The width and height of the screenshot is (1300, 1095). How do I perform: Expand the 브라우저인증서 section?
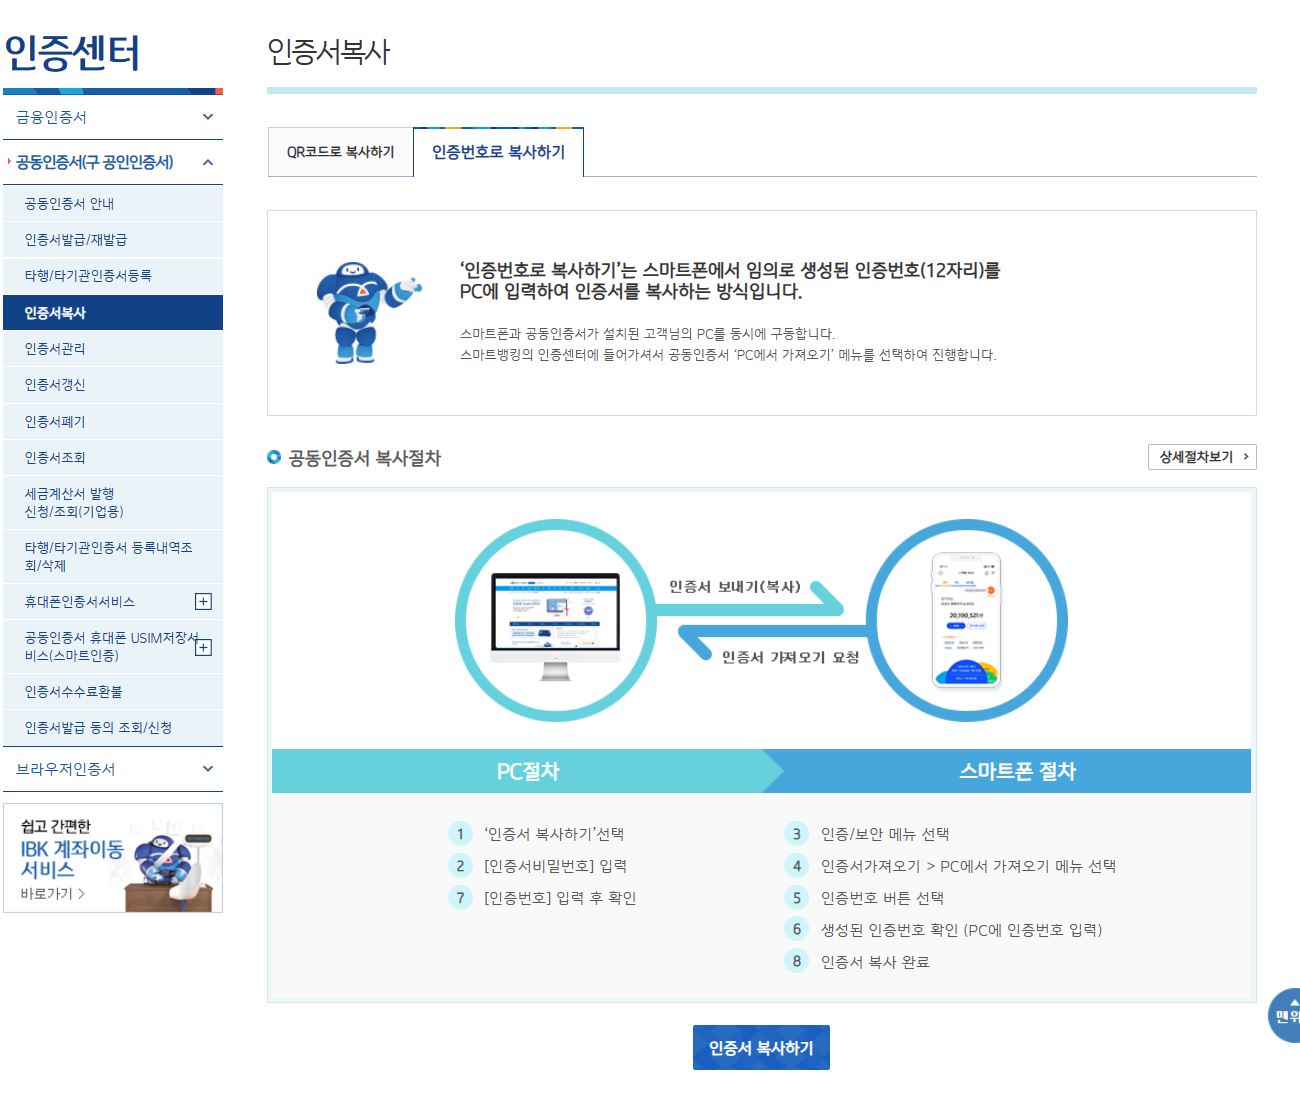pyautogui.click(x=112, y=769)
